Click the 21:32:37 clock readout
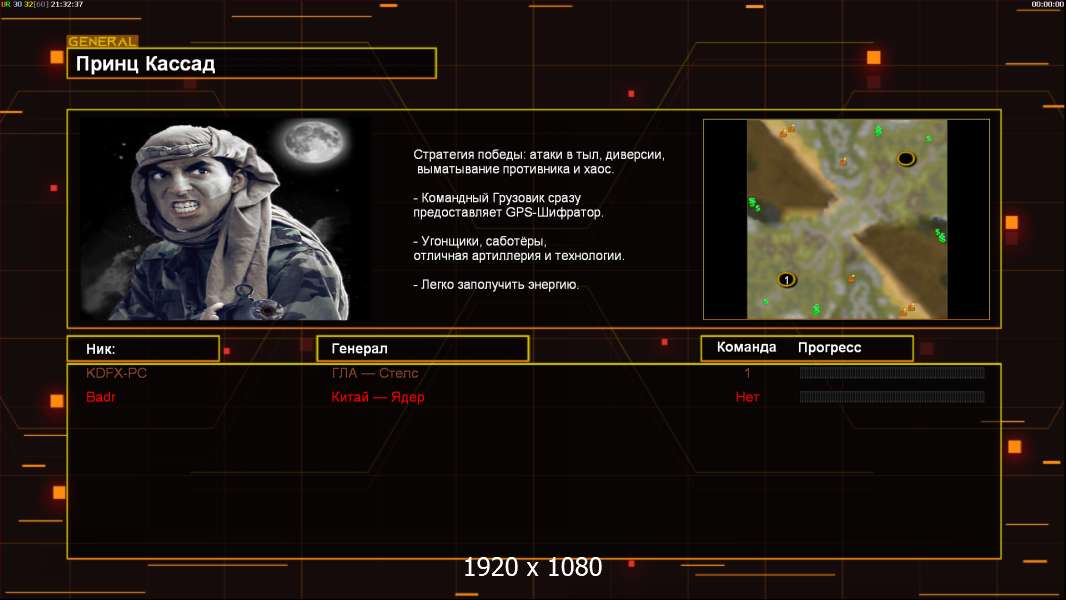 (x=67, y=4)
